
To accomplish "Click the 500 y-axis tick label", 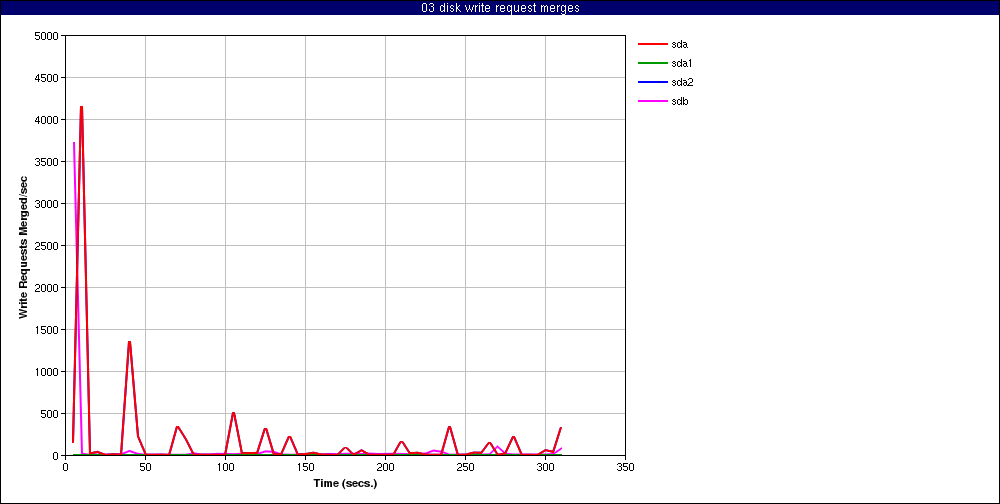I will point(50,414).
